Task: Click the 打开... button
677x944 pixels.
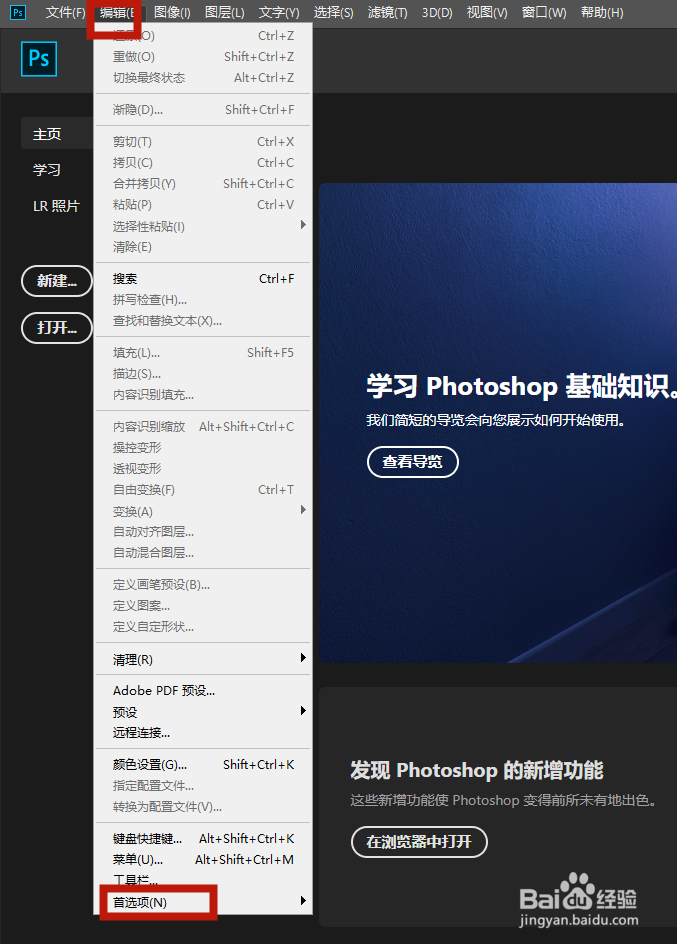Action: click(x=57, y=328)
